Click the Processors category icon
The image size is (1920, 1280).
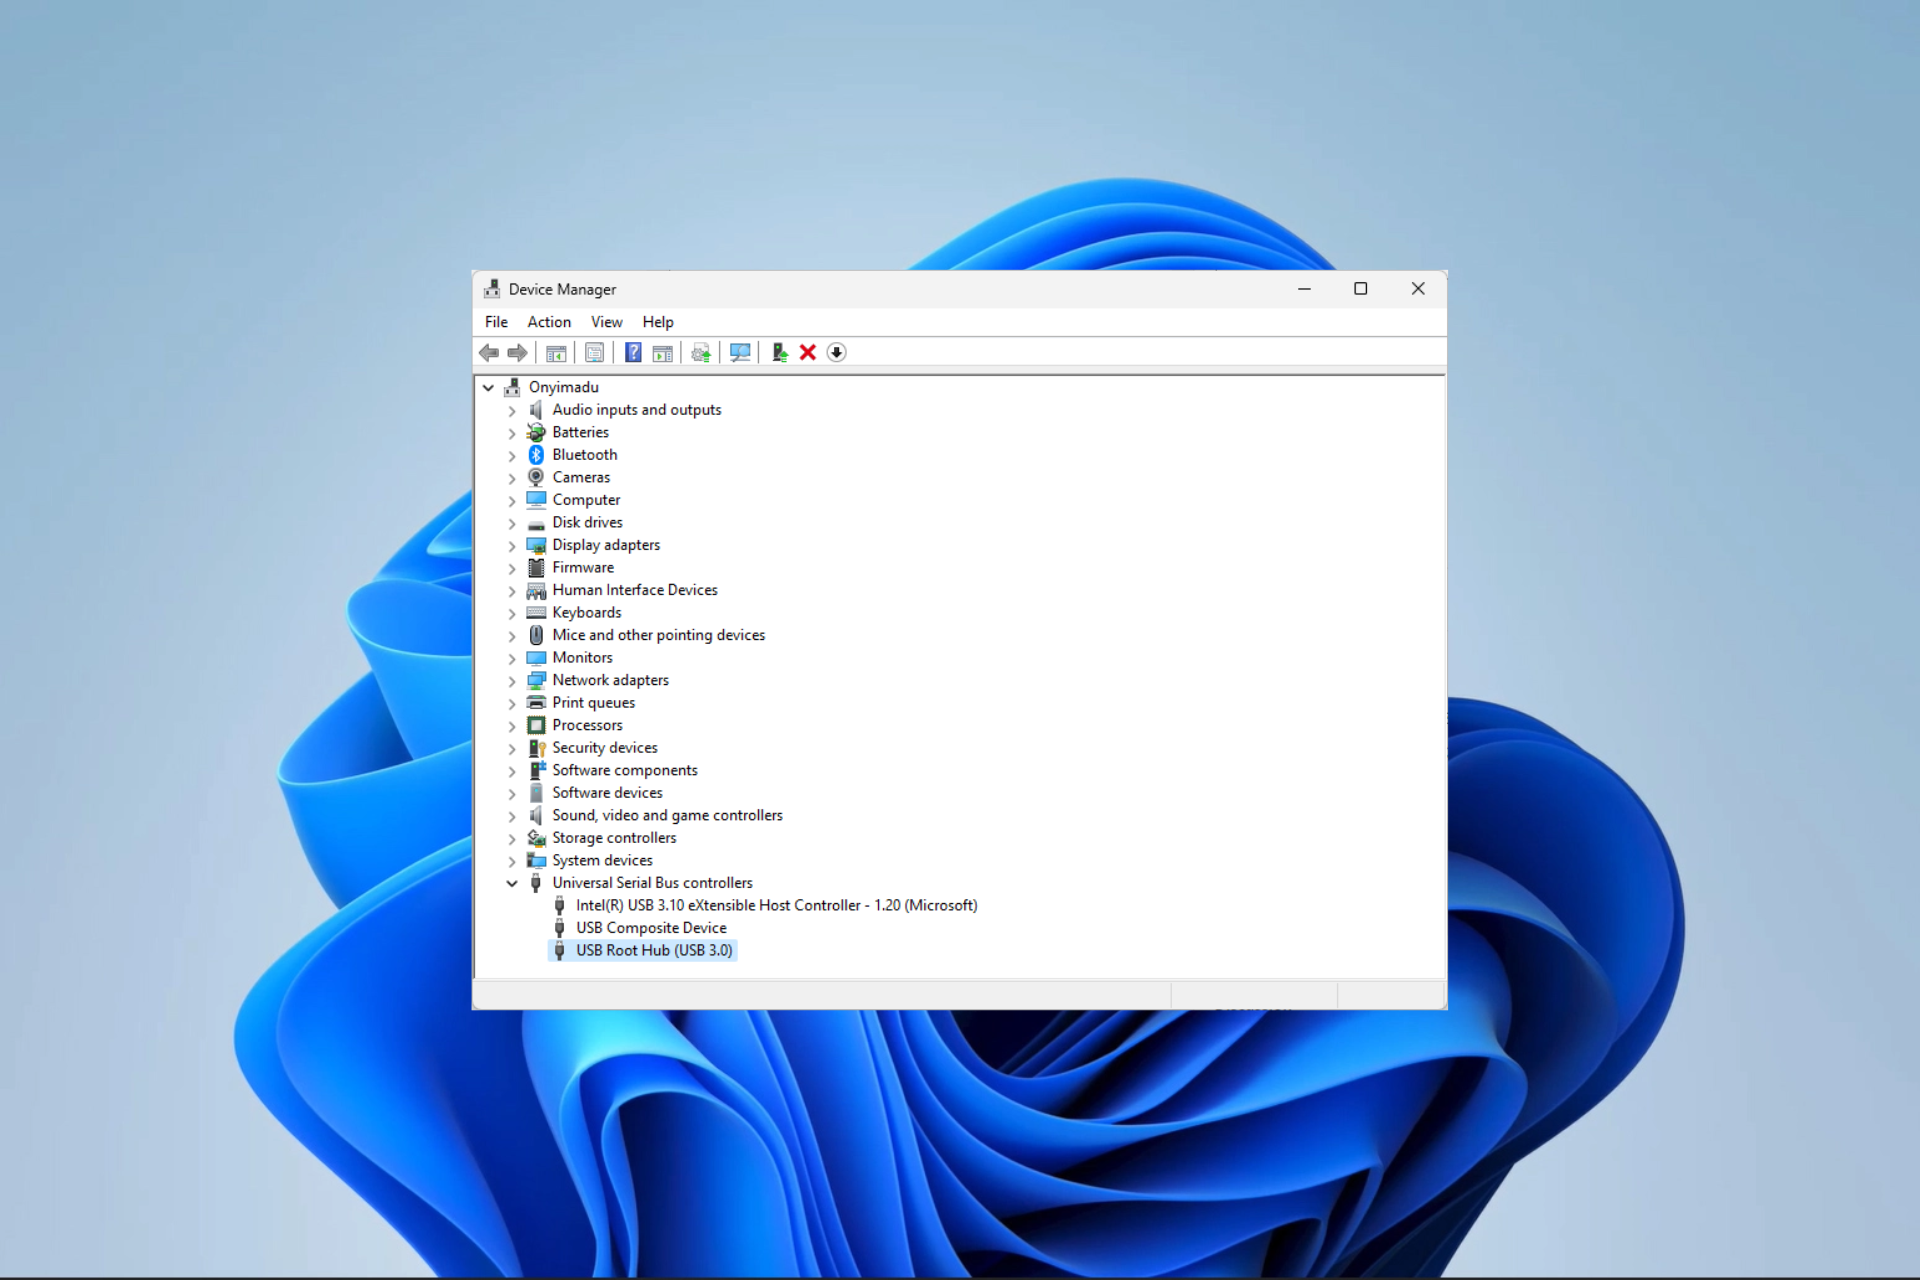coord(536,725)
